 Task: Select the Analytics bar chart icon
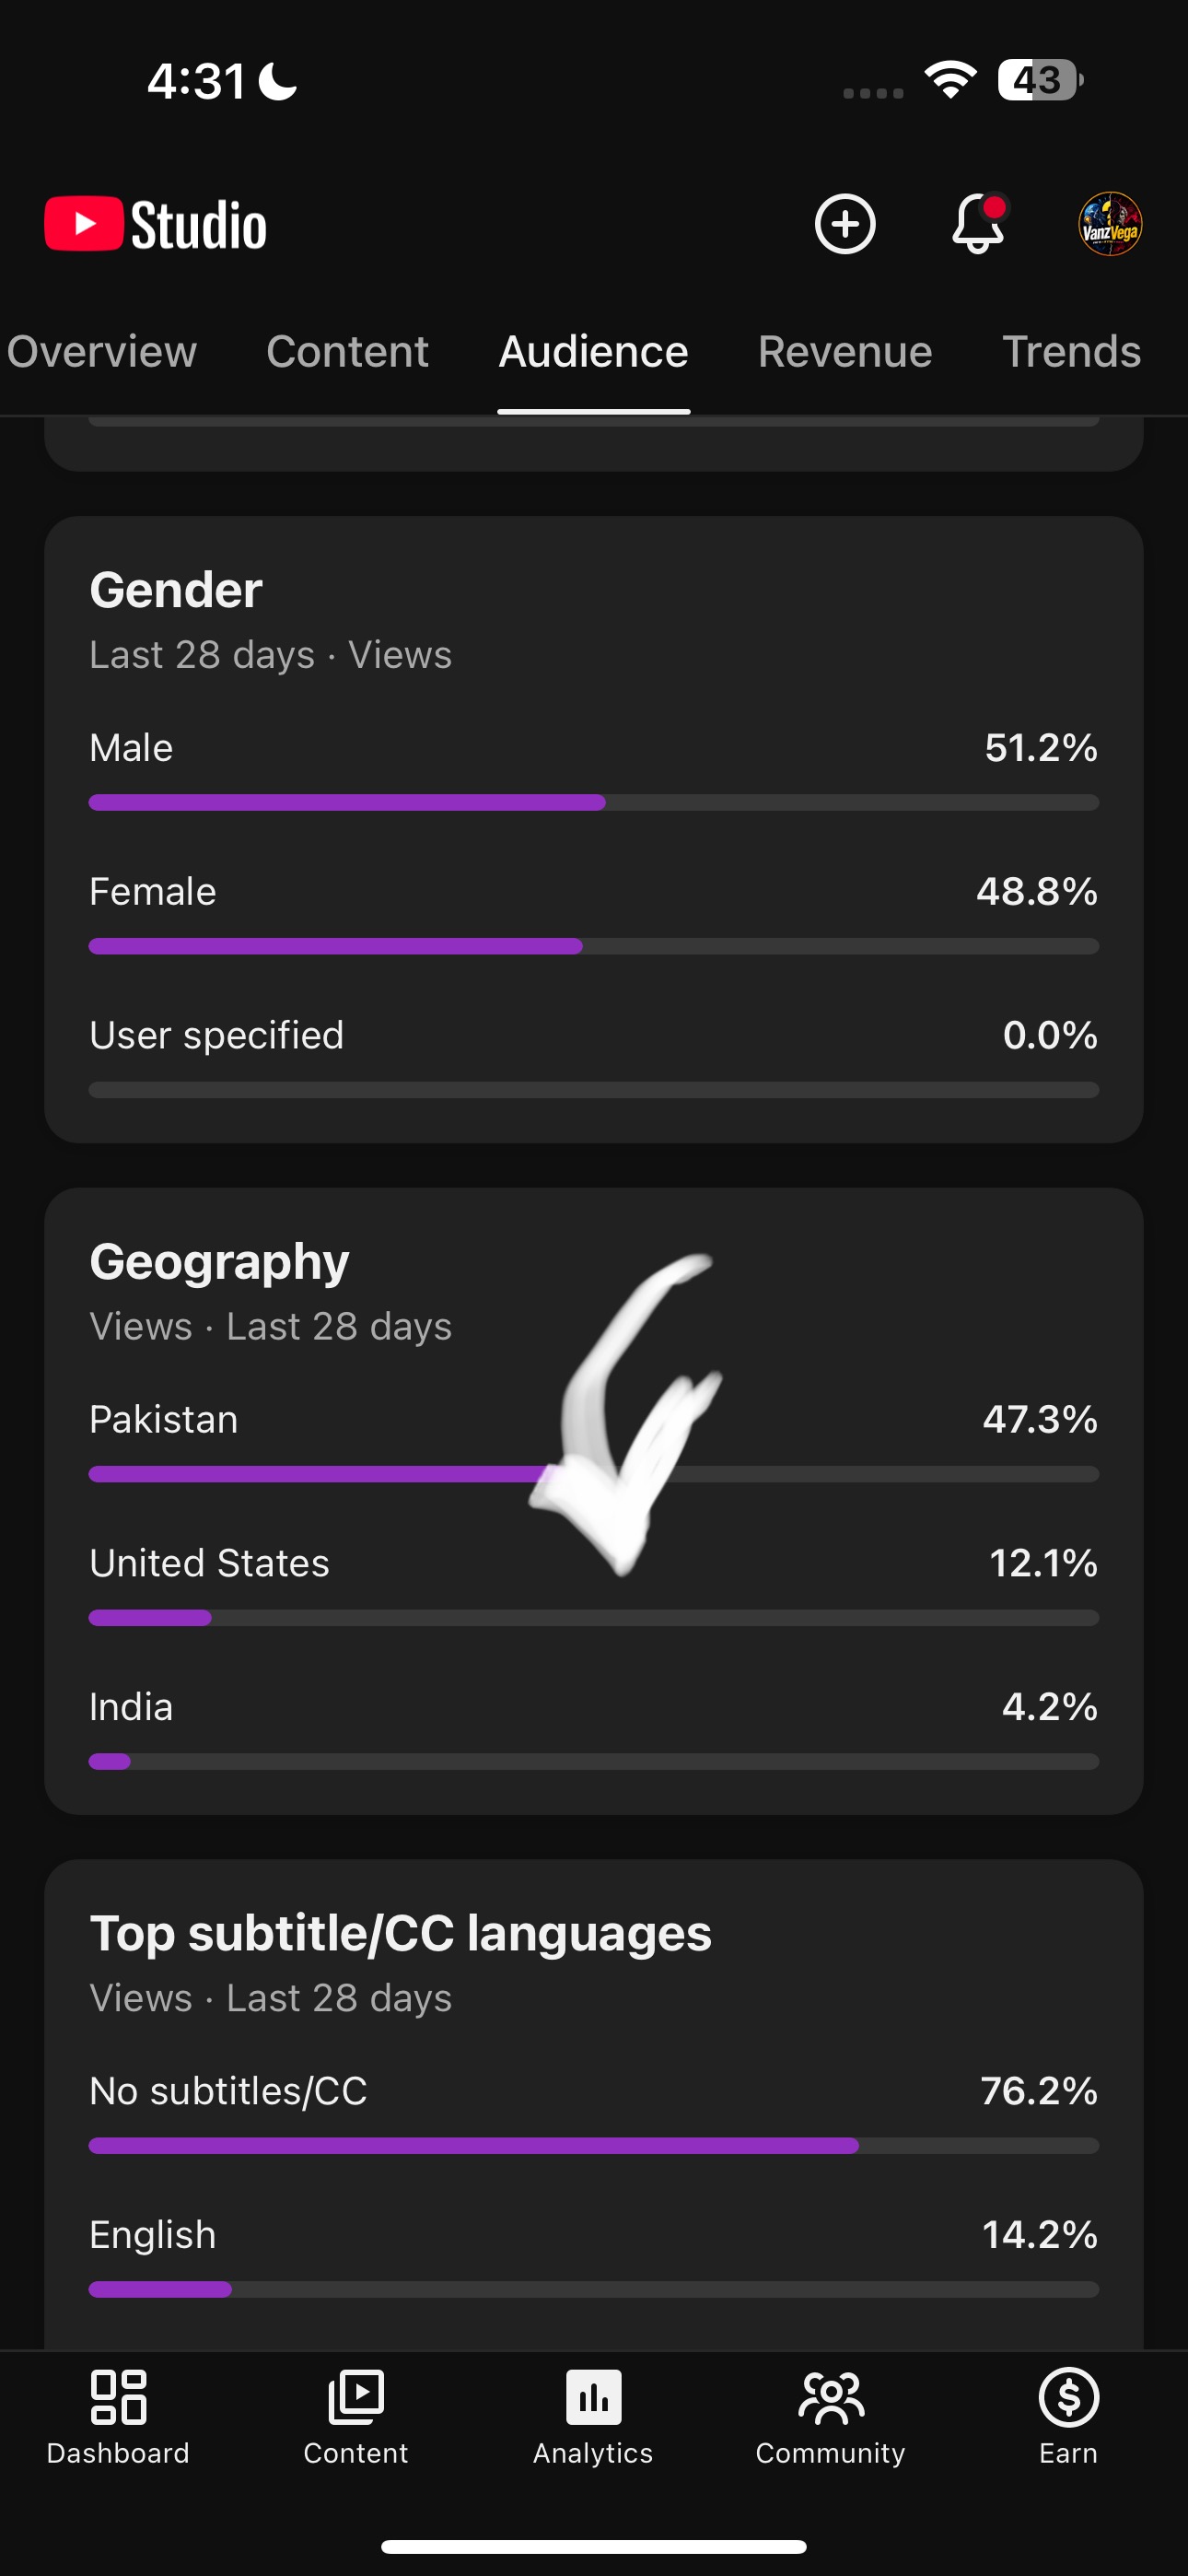coord(594,2397)
